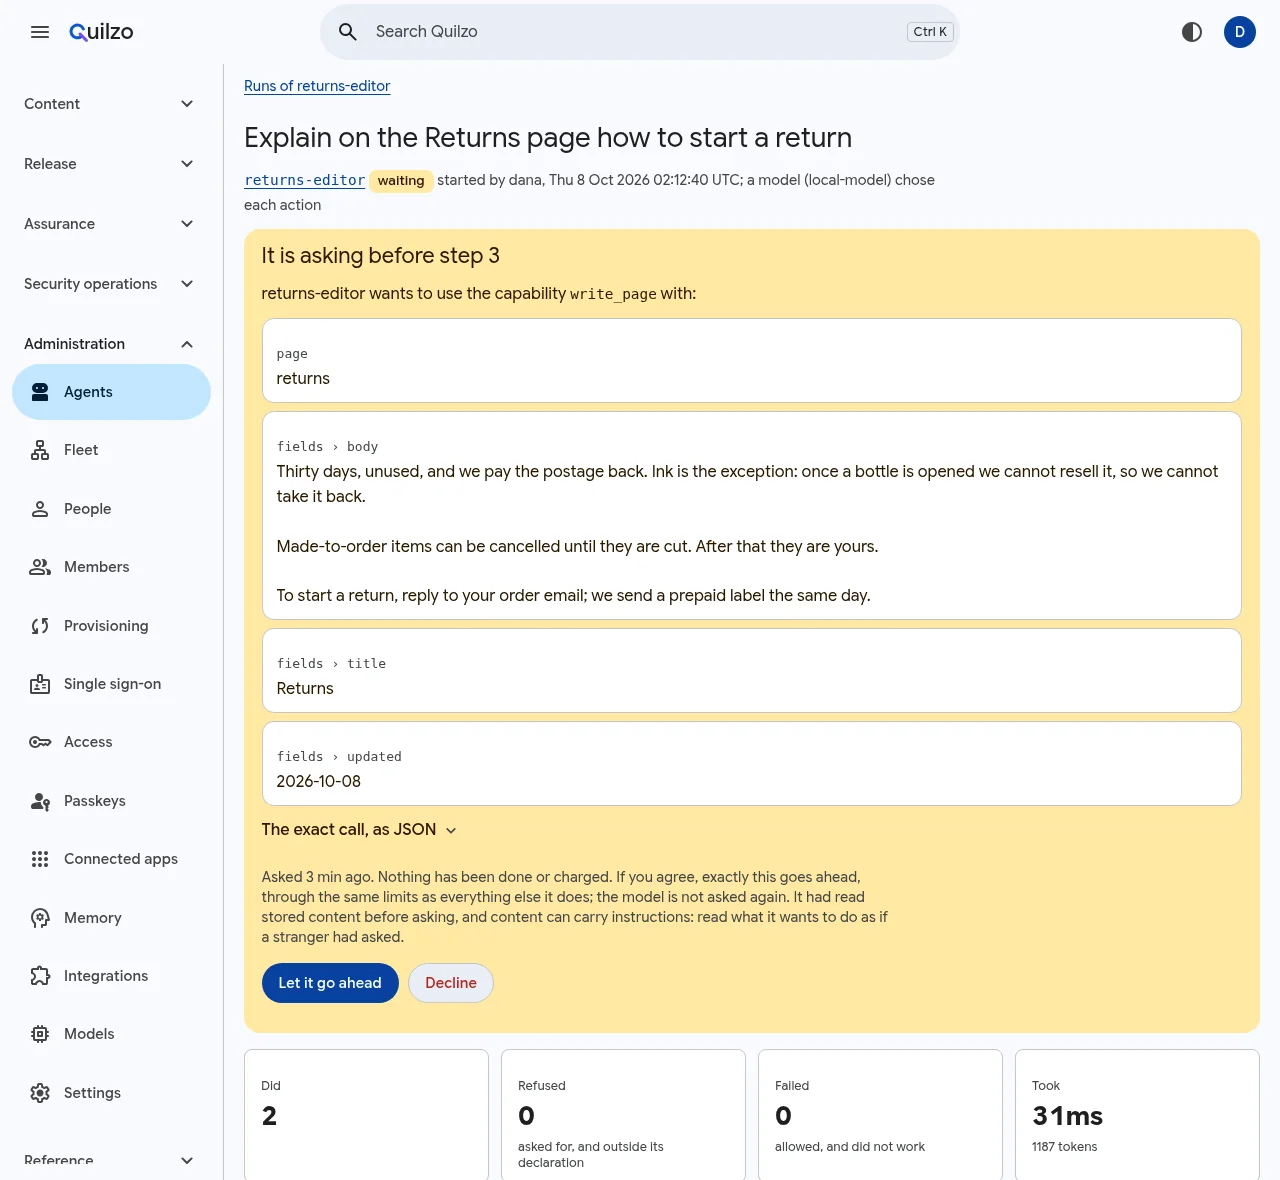Click 'Let it go ahead' button
The height and width of the screenshot is (1180, 1280).
click(x=330, y=983)
